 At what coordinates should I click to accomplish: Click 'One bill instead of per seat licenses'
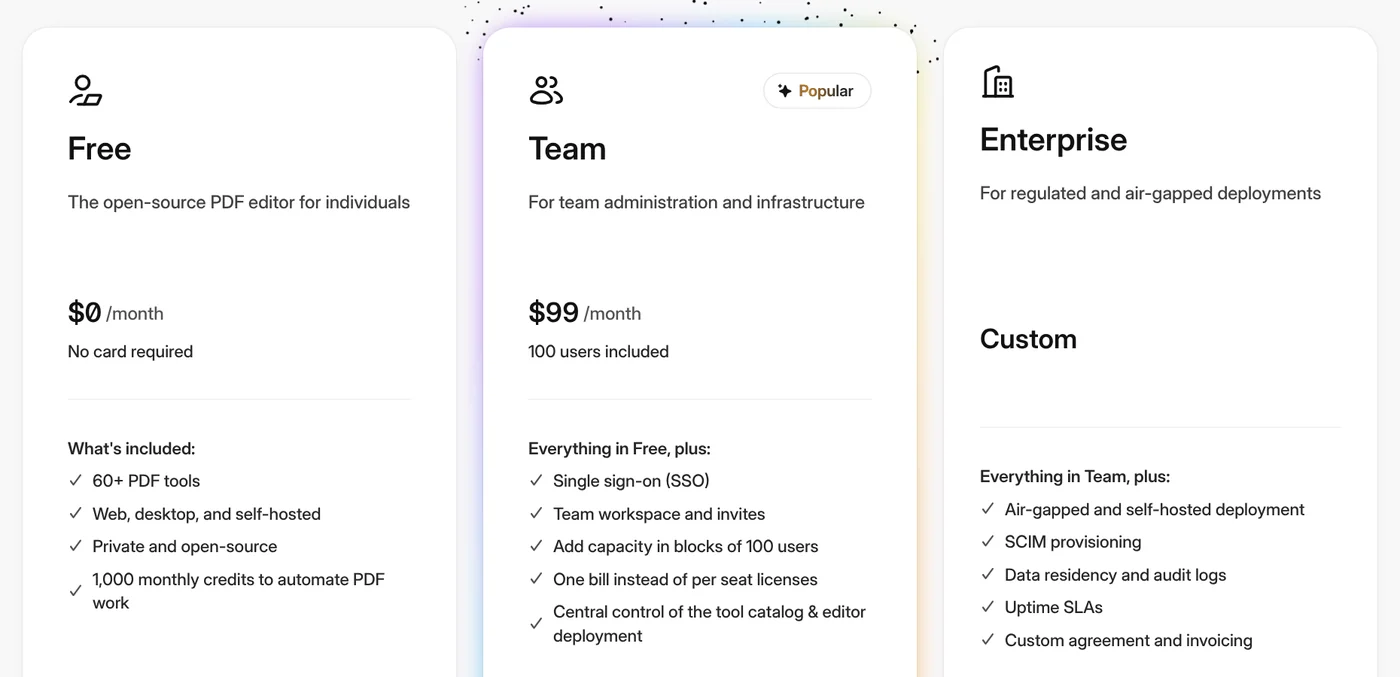point(685,579)
